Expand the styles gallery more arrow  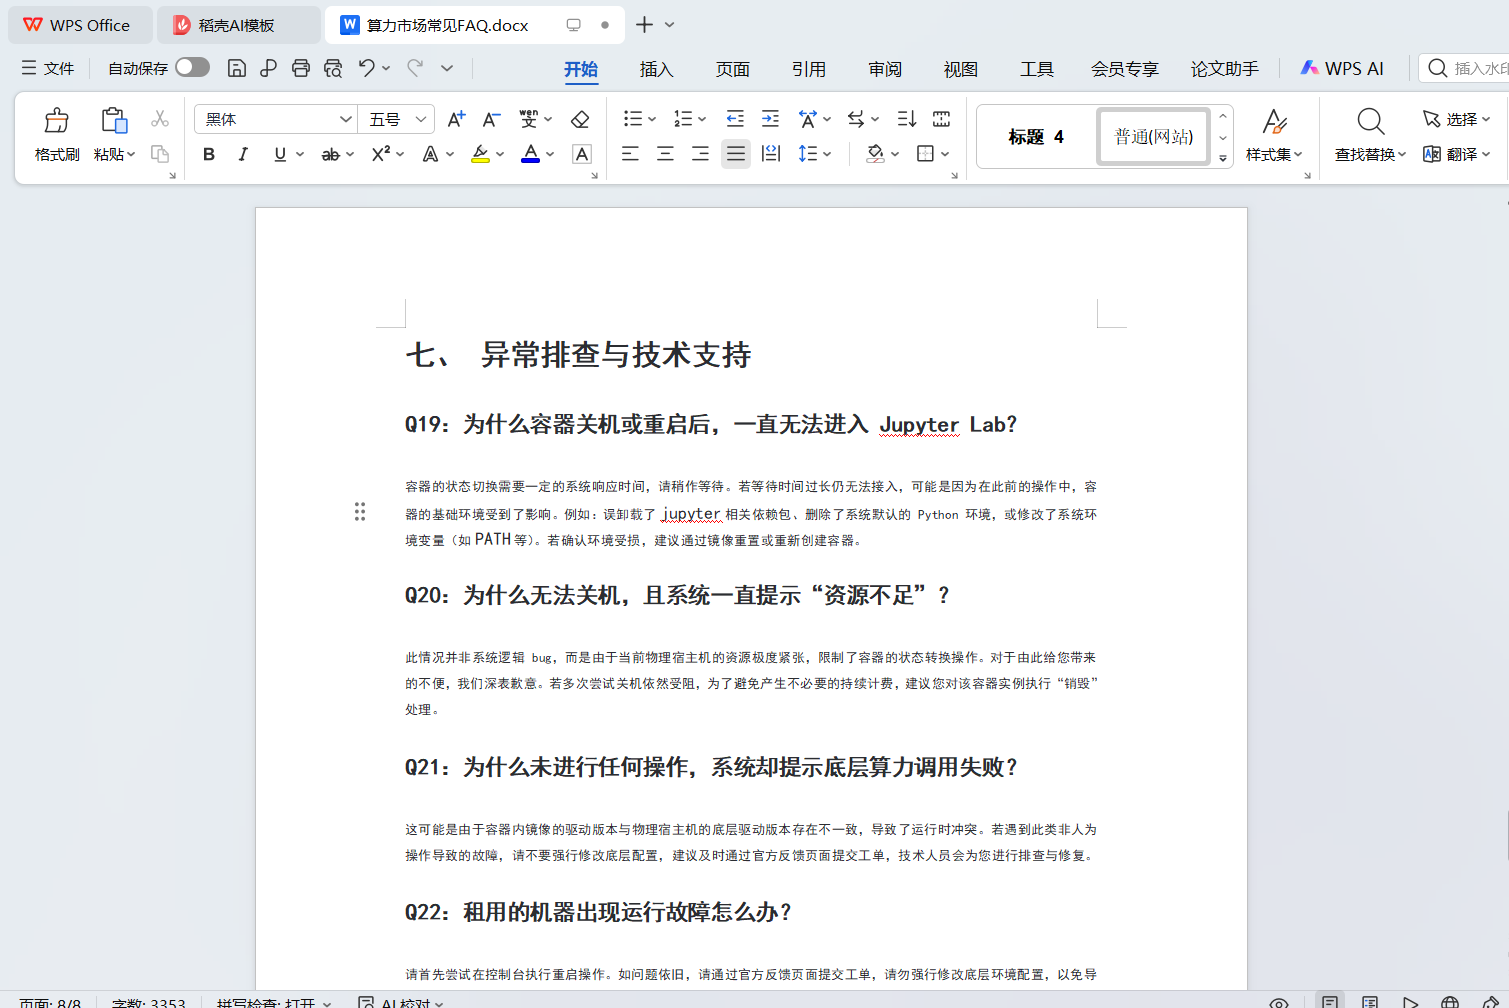[1223, 158]
